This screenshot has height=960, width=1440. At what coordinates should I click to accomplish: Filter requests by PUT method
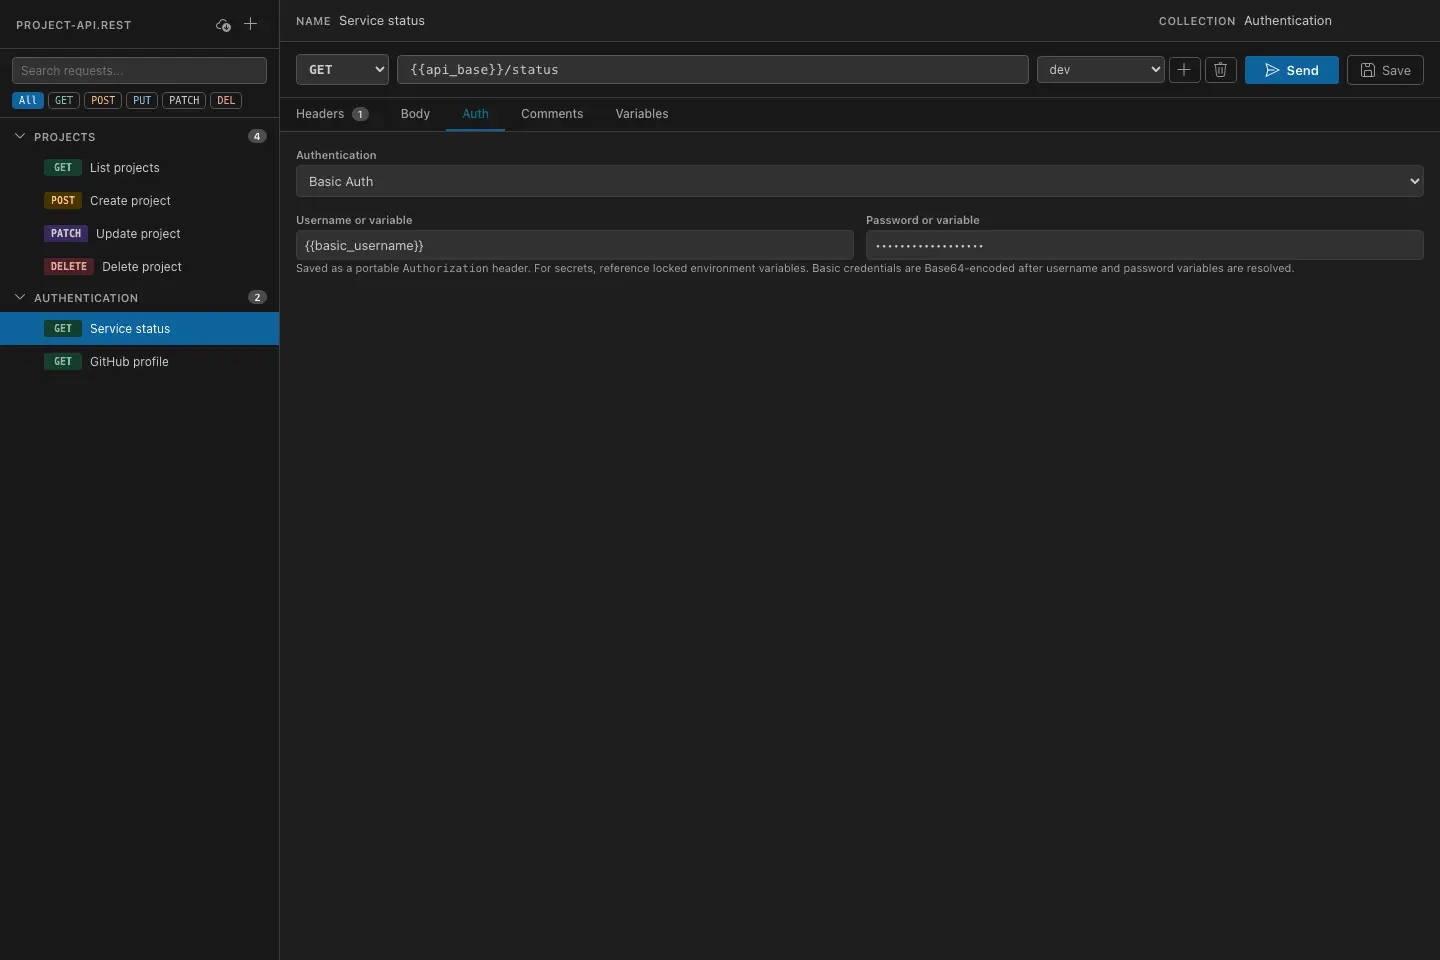pyautogui.click(x=142, y=100)
